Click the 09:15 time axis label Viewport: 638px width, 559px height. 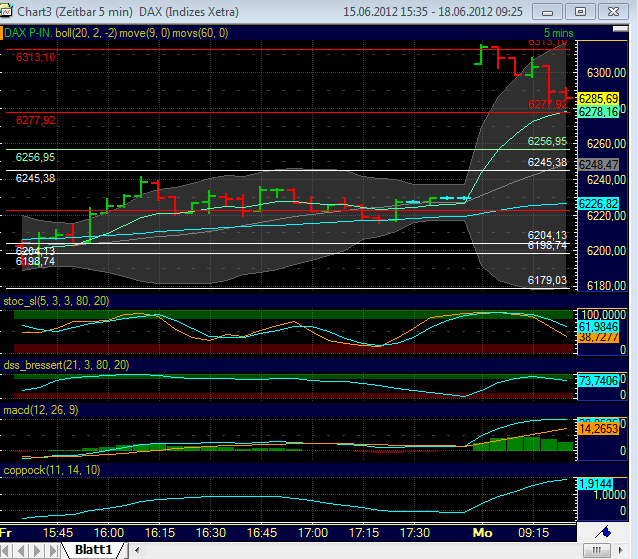point(533,533)
